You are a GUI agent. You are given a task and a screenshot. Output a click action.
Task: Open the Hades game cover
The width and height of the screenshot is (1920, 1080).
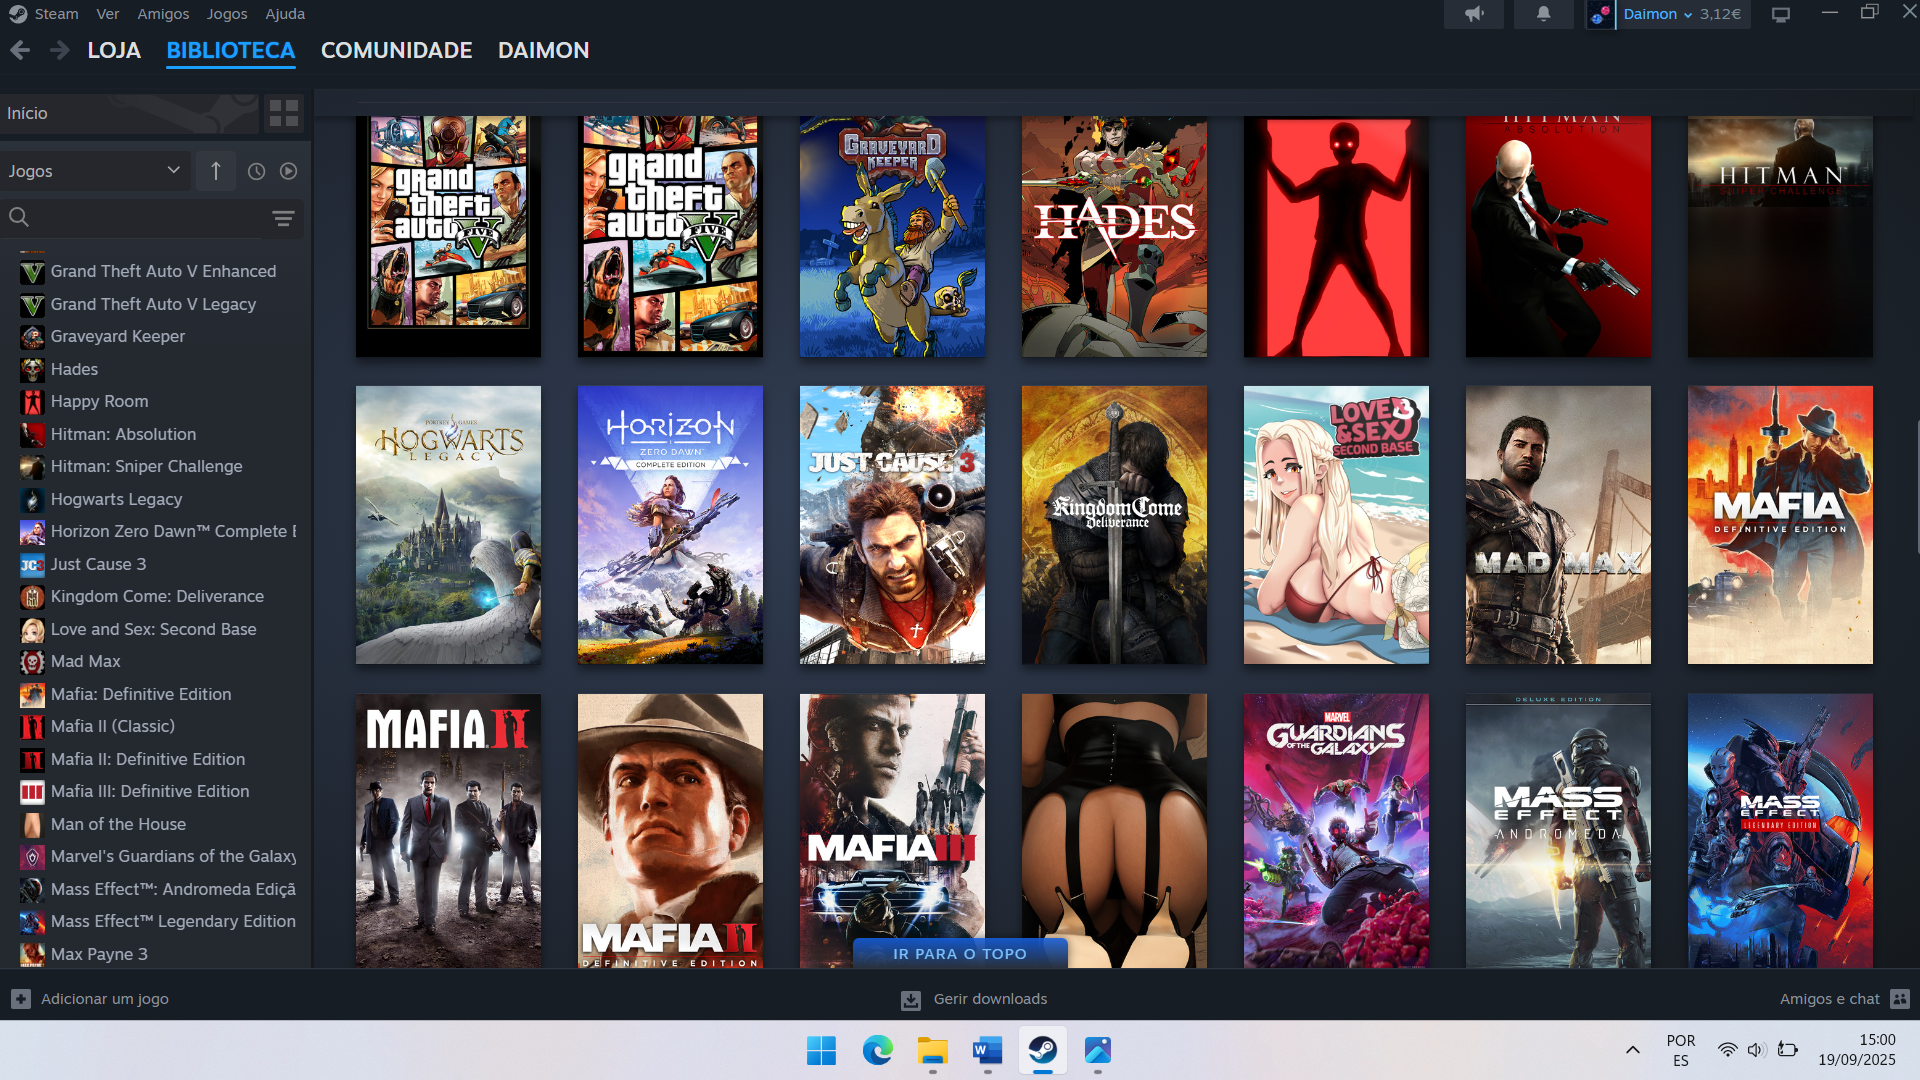pyautogui.click(x=1113, y=235)
